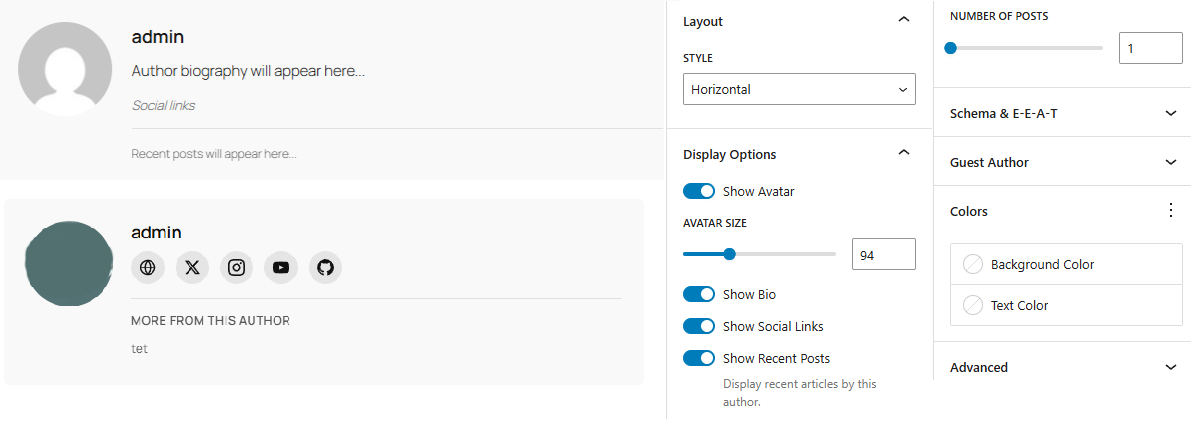1192x442 pixels.
Task: Collapse the Layout panel section
Action: [x=903, y=20]
